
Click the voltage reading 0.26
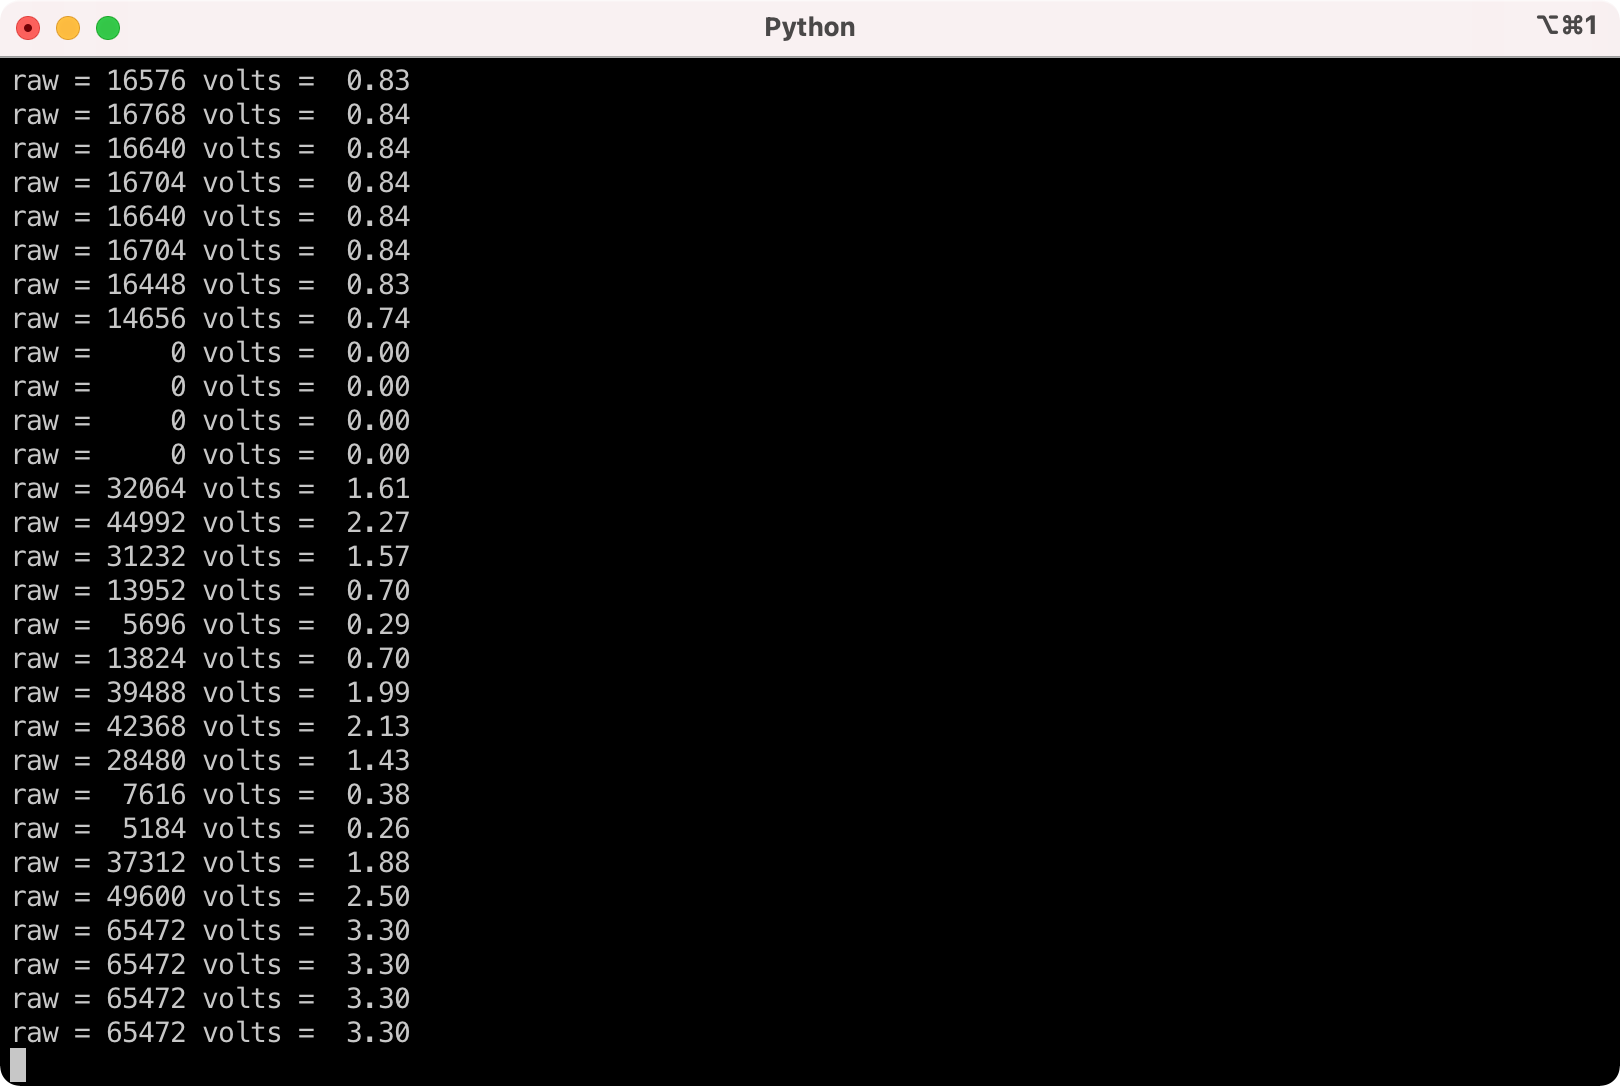pyautogui.click(x=378, y=829)
